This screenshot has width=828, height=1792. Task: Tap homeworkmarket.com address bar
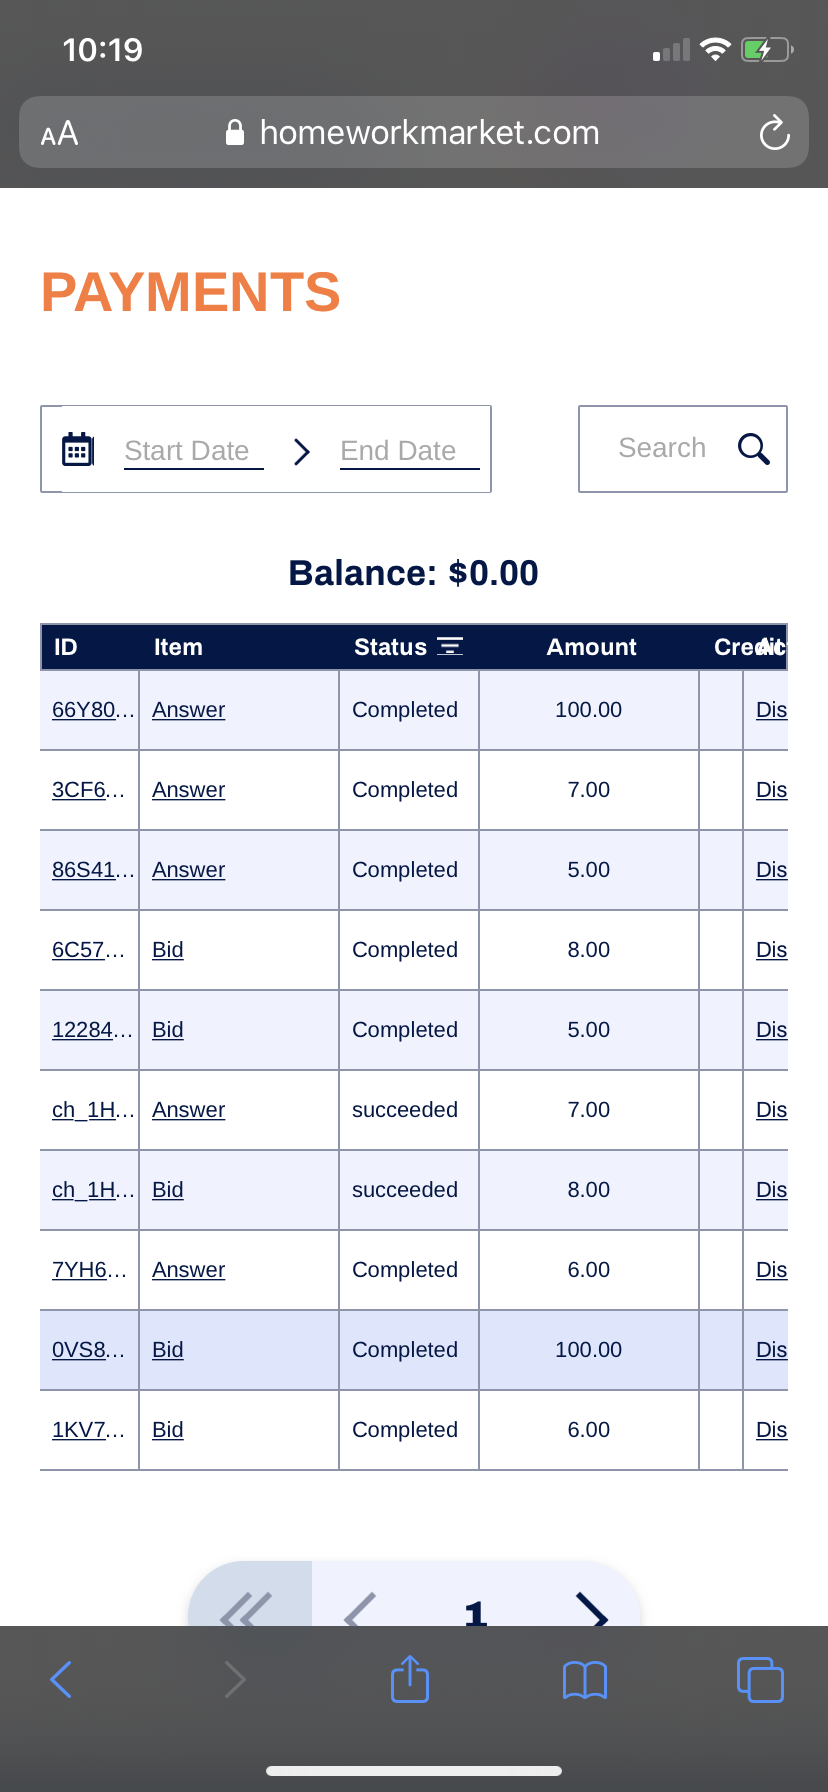point(413,132)
